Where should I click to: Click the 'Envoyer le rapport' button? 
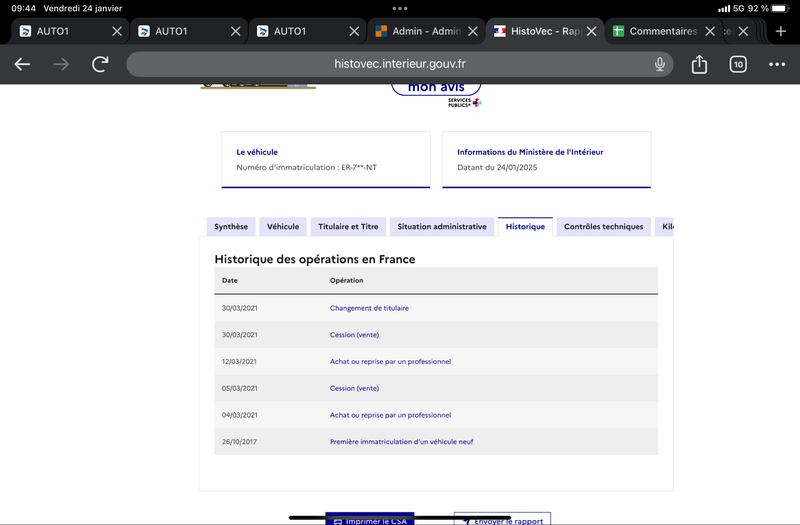[x=503, y=519]
